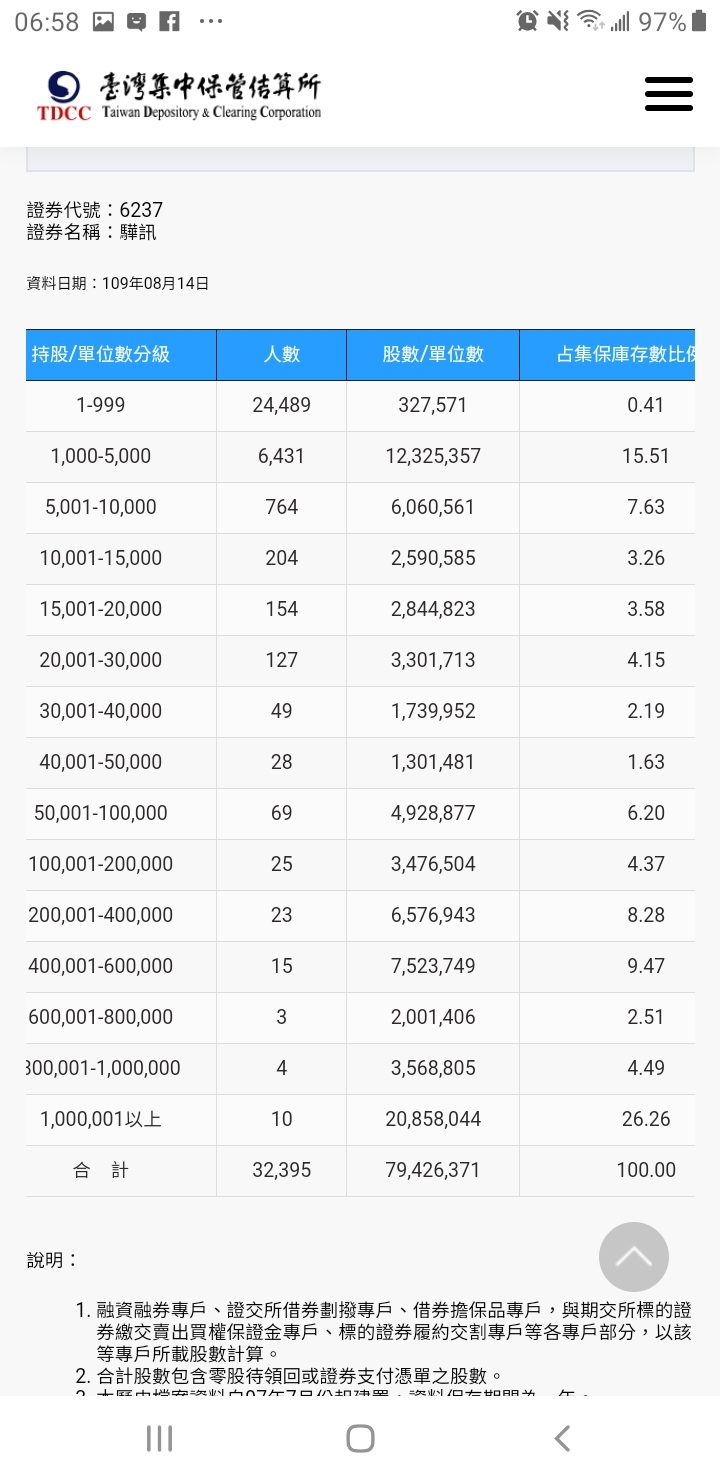Viewport: 720px width, 1480px height.
Task: Tap the 股數/單位數 column header
Action: (433, 354)
